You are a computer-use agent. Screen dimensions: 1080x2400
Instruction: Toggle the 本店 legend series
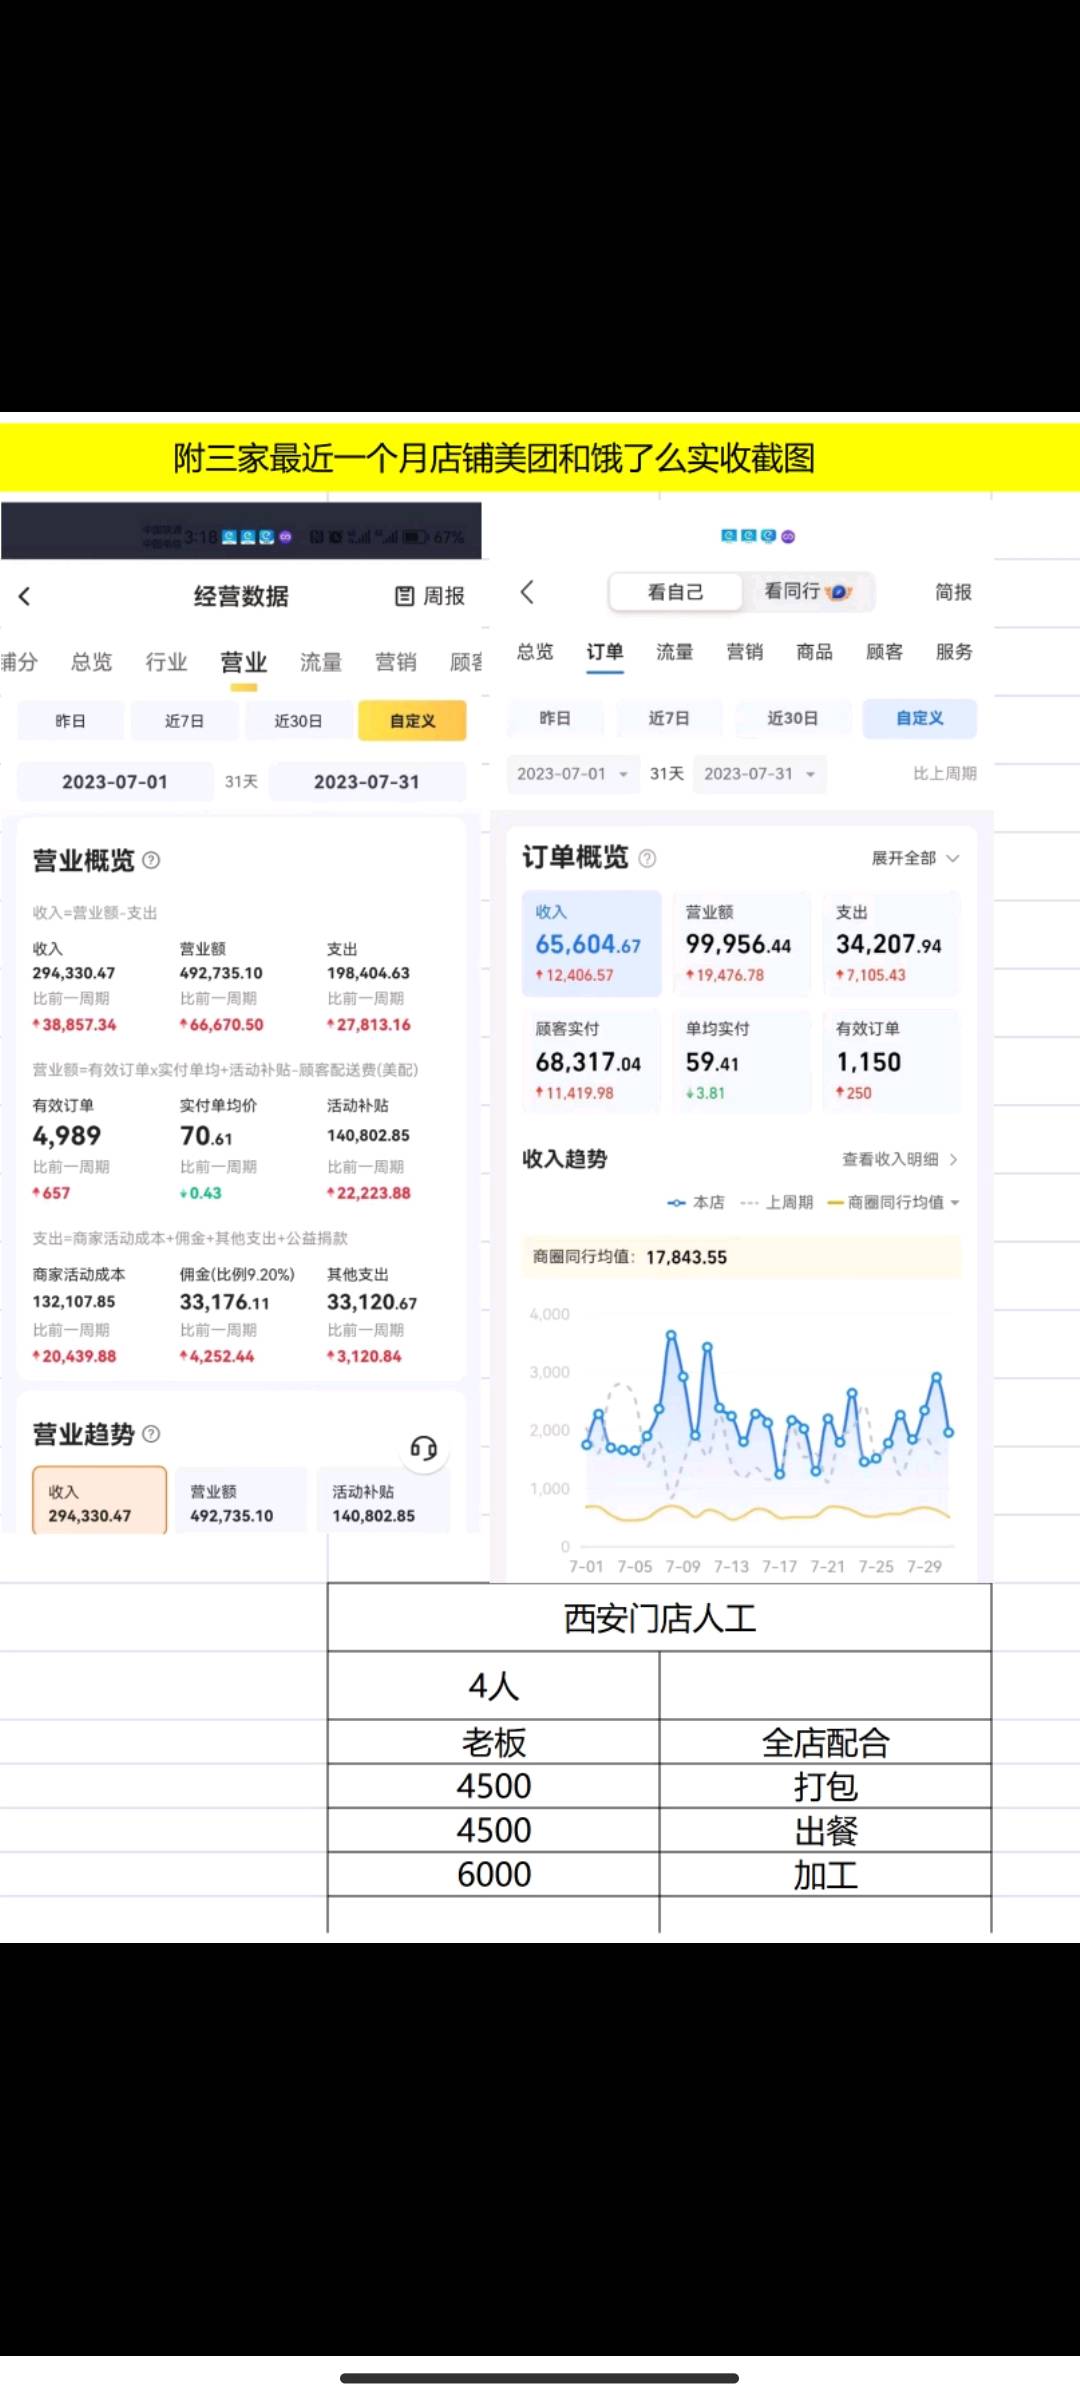[x=696, y=1202]
